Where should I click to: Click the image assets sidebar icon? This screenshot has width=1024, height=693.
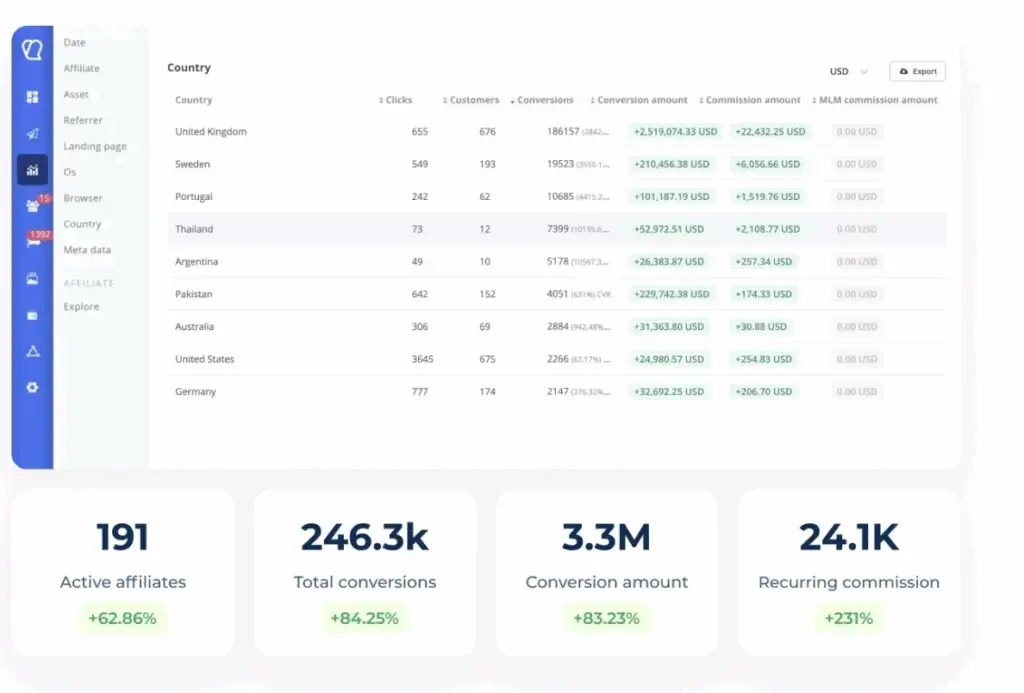32,279
